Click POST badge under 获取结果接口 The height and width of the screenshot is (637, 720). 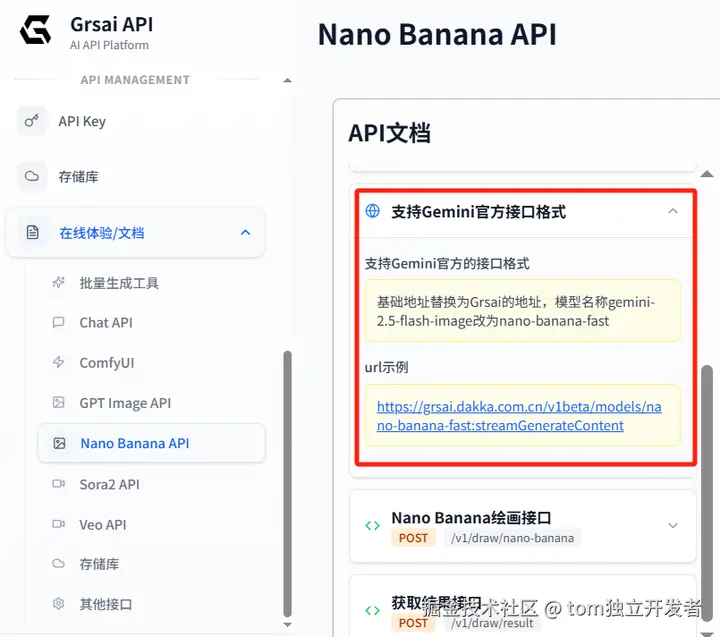[413, 623]
